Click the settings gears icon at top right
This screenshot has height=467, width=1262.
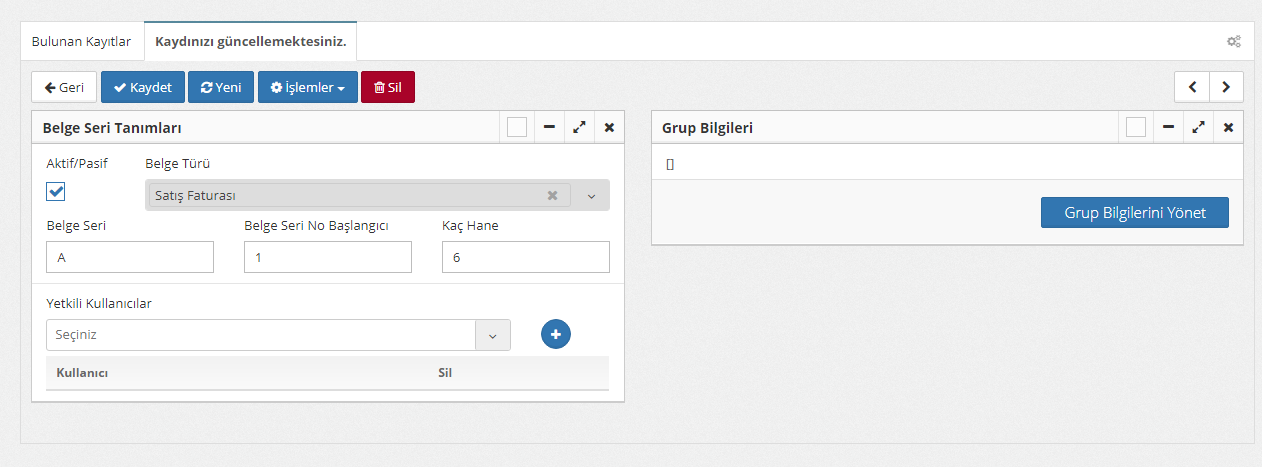click(x=1234, y=42)
